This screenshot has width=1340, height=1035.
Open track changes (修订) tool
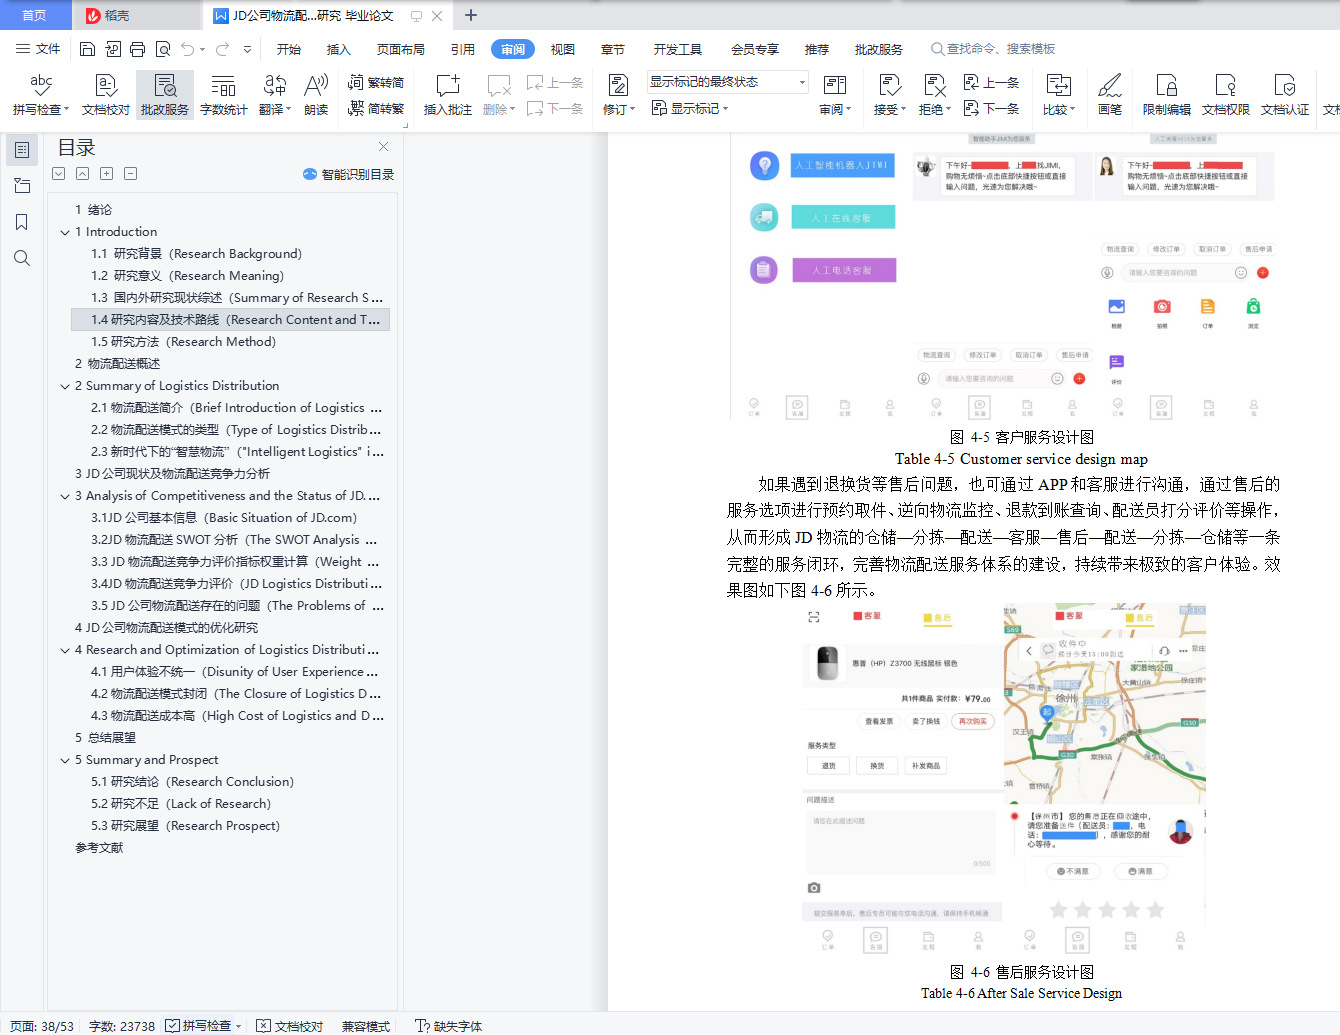click(619, 95)
